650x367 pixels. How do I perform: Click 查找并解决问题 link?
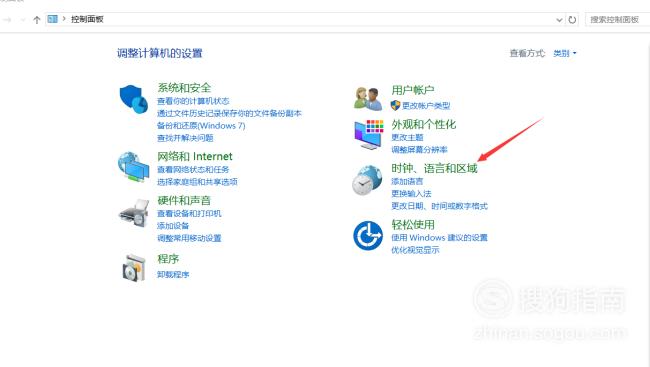click(x=185, y=138)
